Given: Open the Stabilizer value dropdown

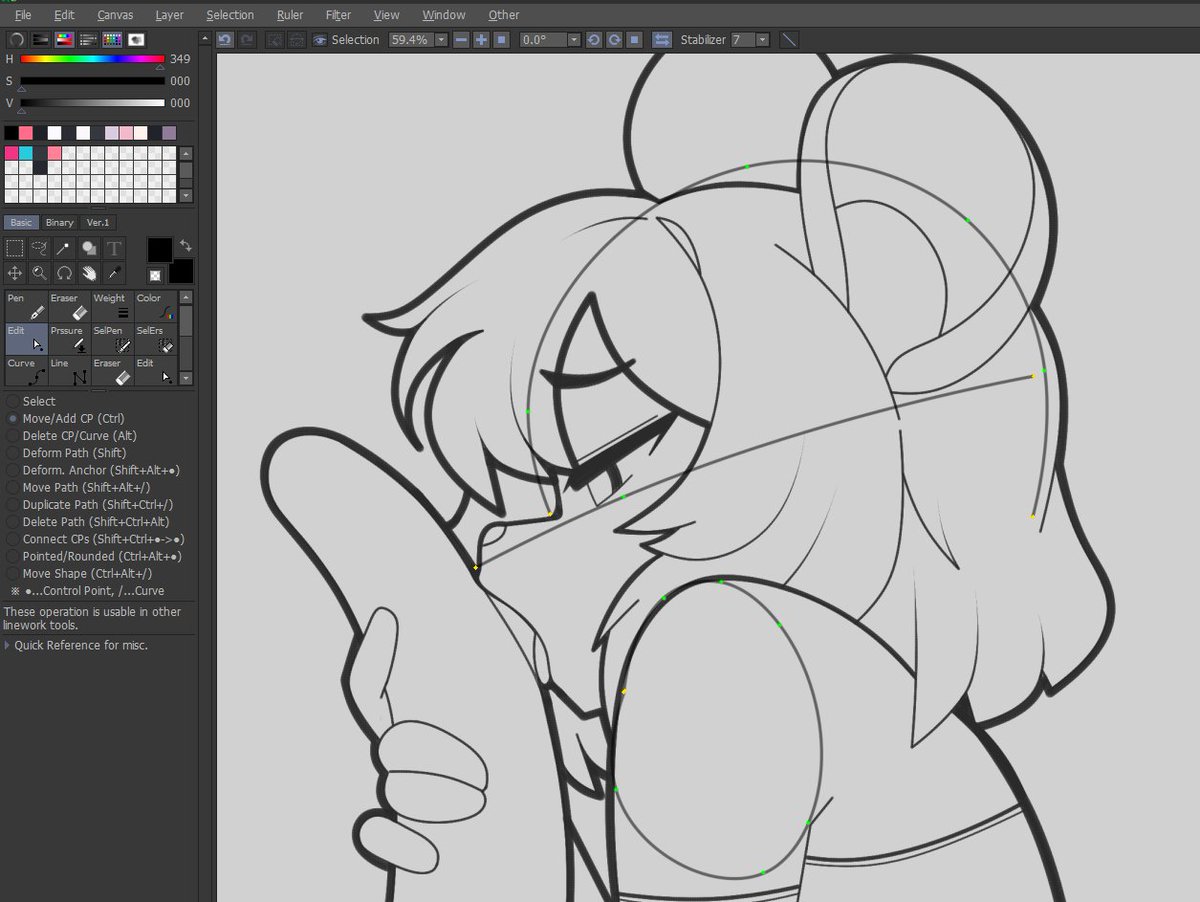Looking at the screenshot, I should [763, 40].
